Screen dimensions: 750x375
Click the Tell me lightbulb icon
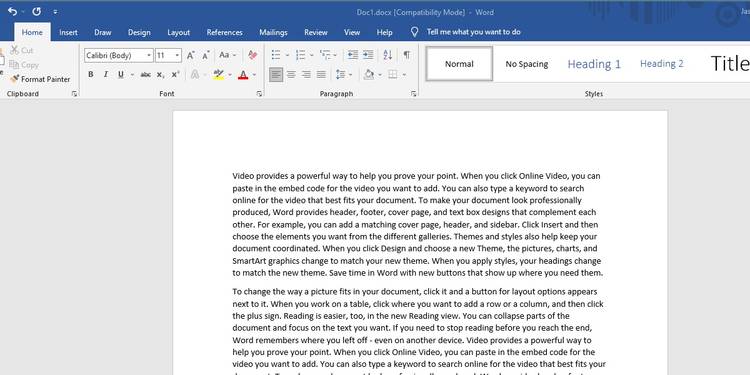pyautogui.click(x=415, y=32)
